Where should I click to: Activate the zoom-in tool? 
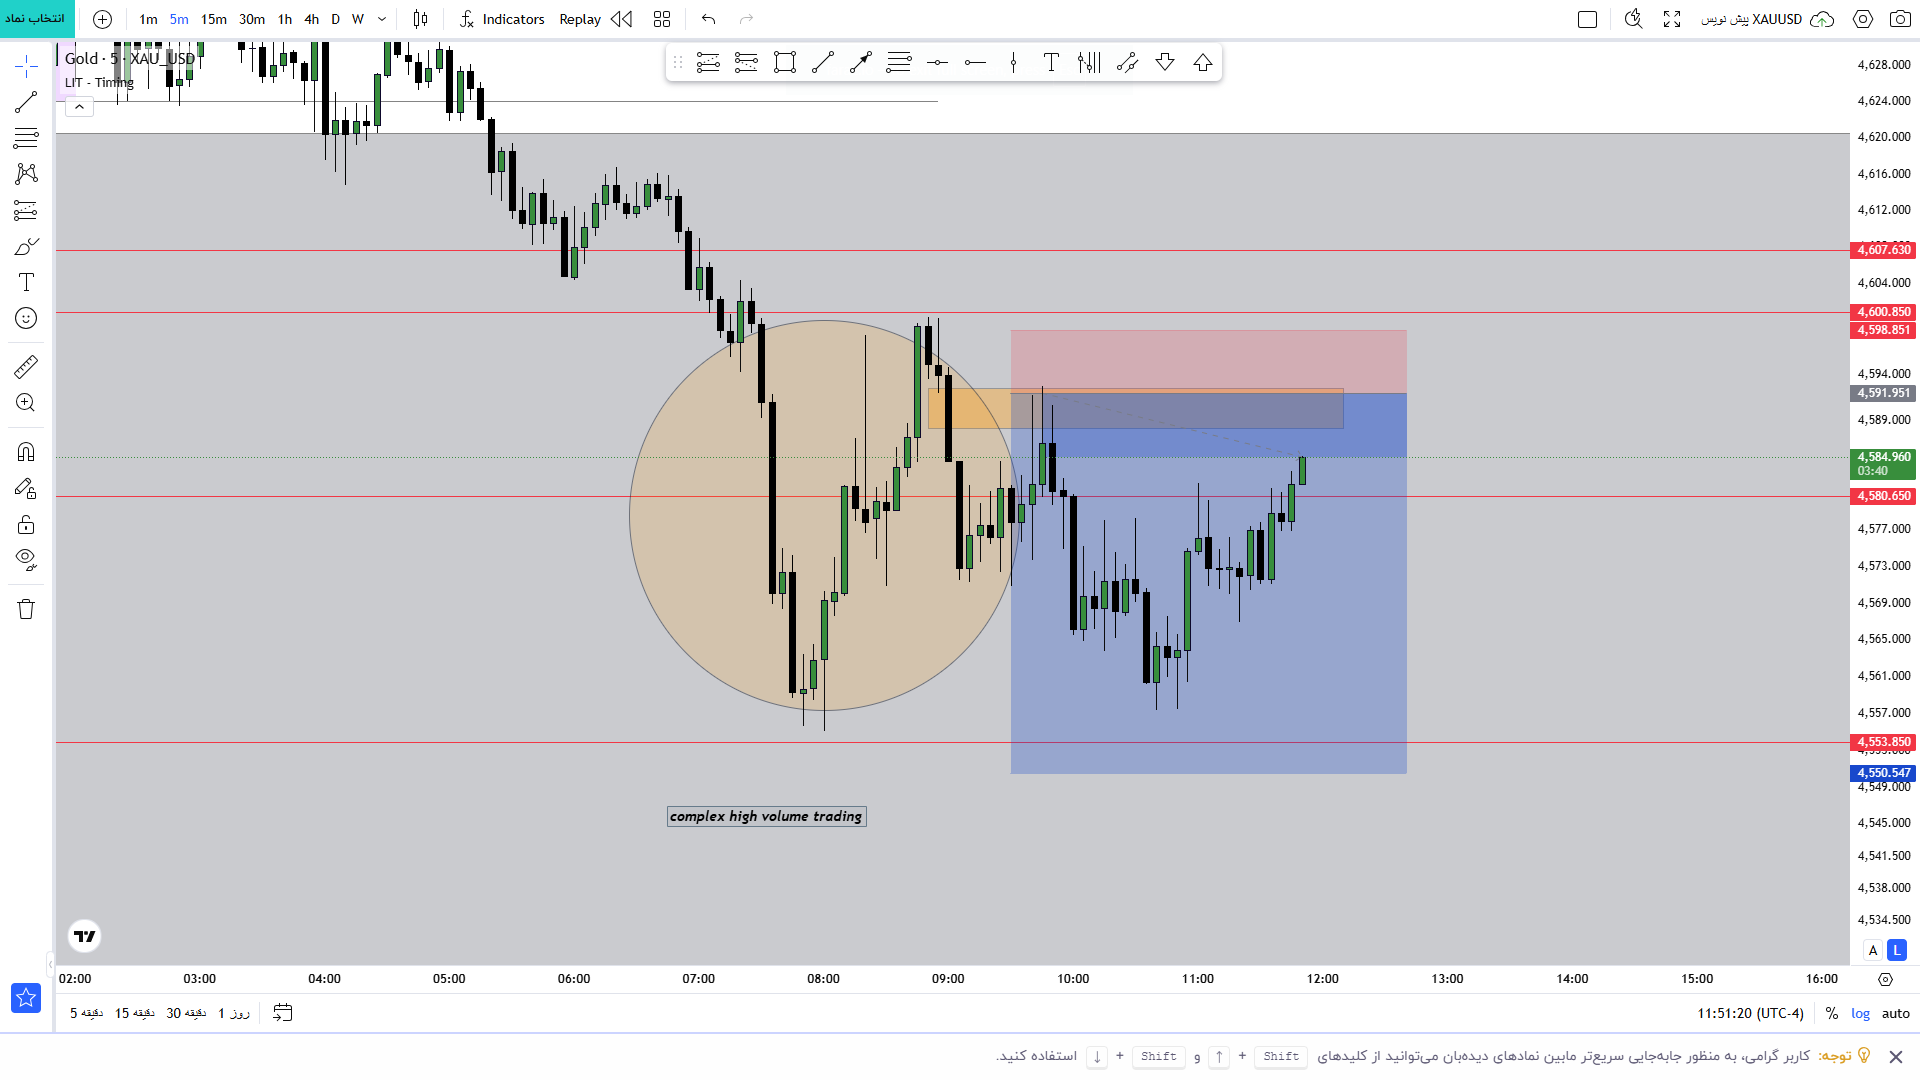tap(26, 403)
